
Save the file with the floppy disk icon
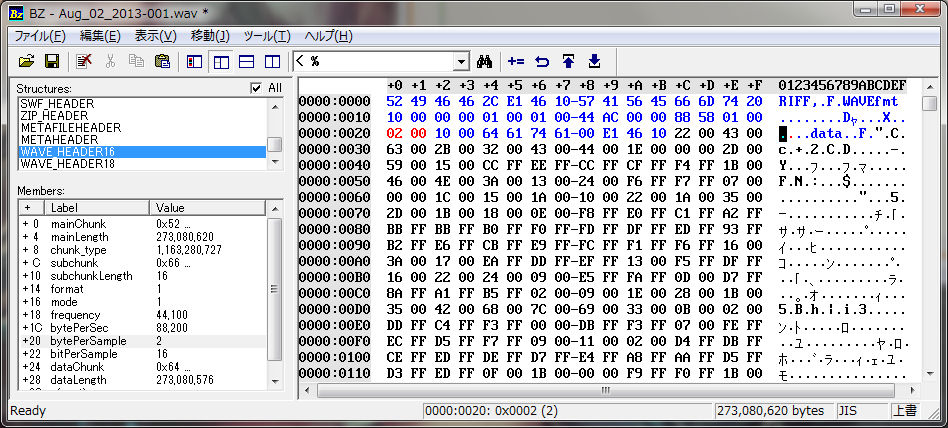coord(51,61)
